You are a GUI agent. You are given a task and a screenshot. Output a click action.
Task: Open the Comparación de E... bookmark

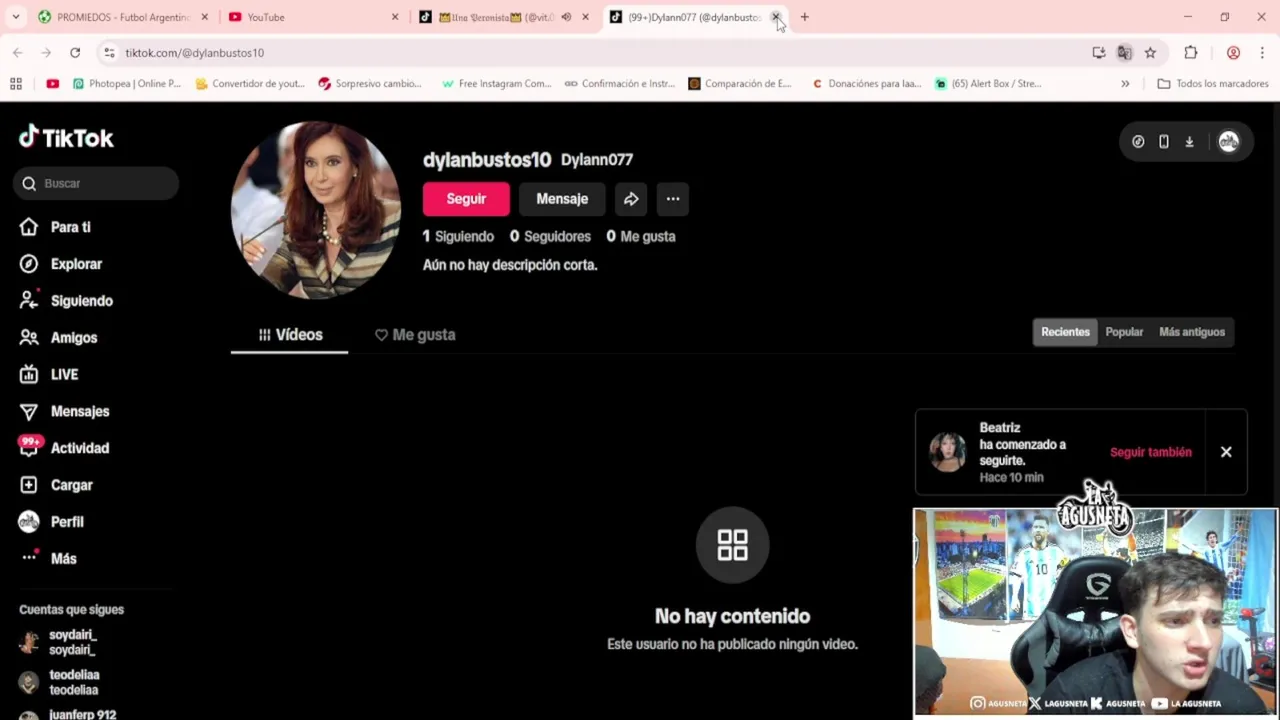click(740, 84)
